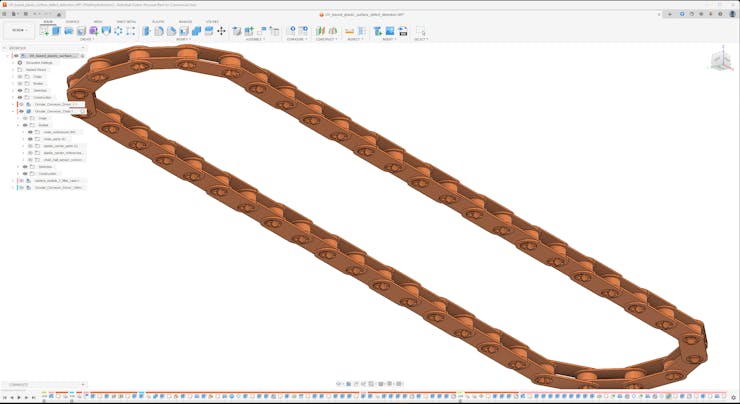Expand the Comments panel

click(x=82, y=384)
